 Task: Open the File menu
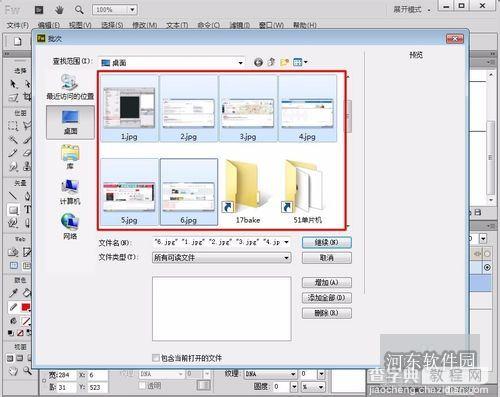pyautogui.click(x=17, y=25)
